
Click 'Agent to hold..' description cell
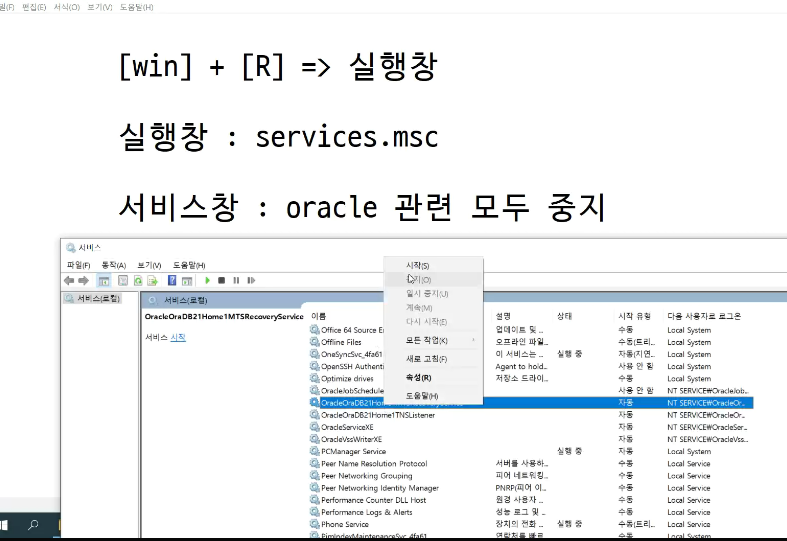(x=521, y=366)
